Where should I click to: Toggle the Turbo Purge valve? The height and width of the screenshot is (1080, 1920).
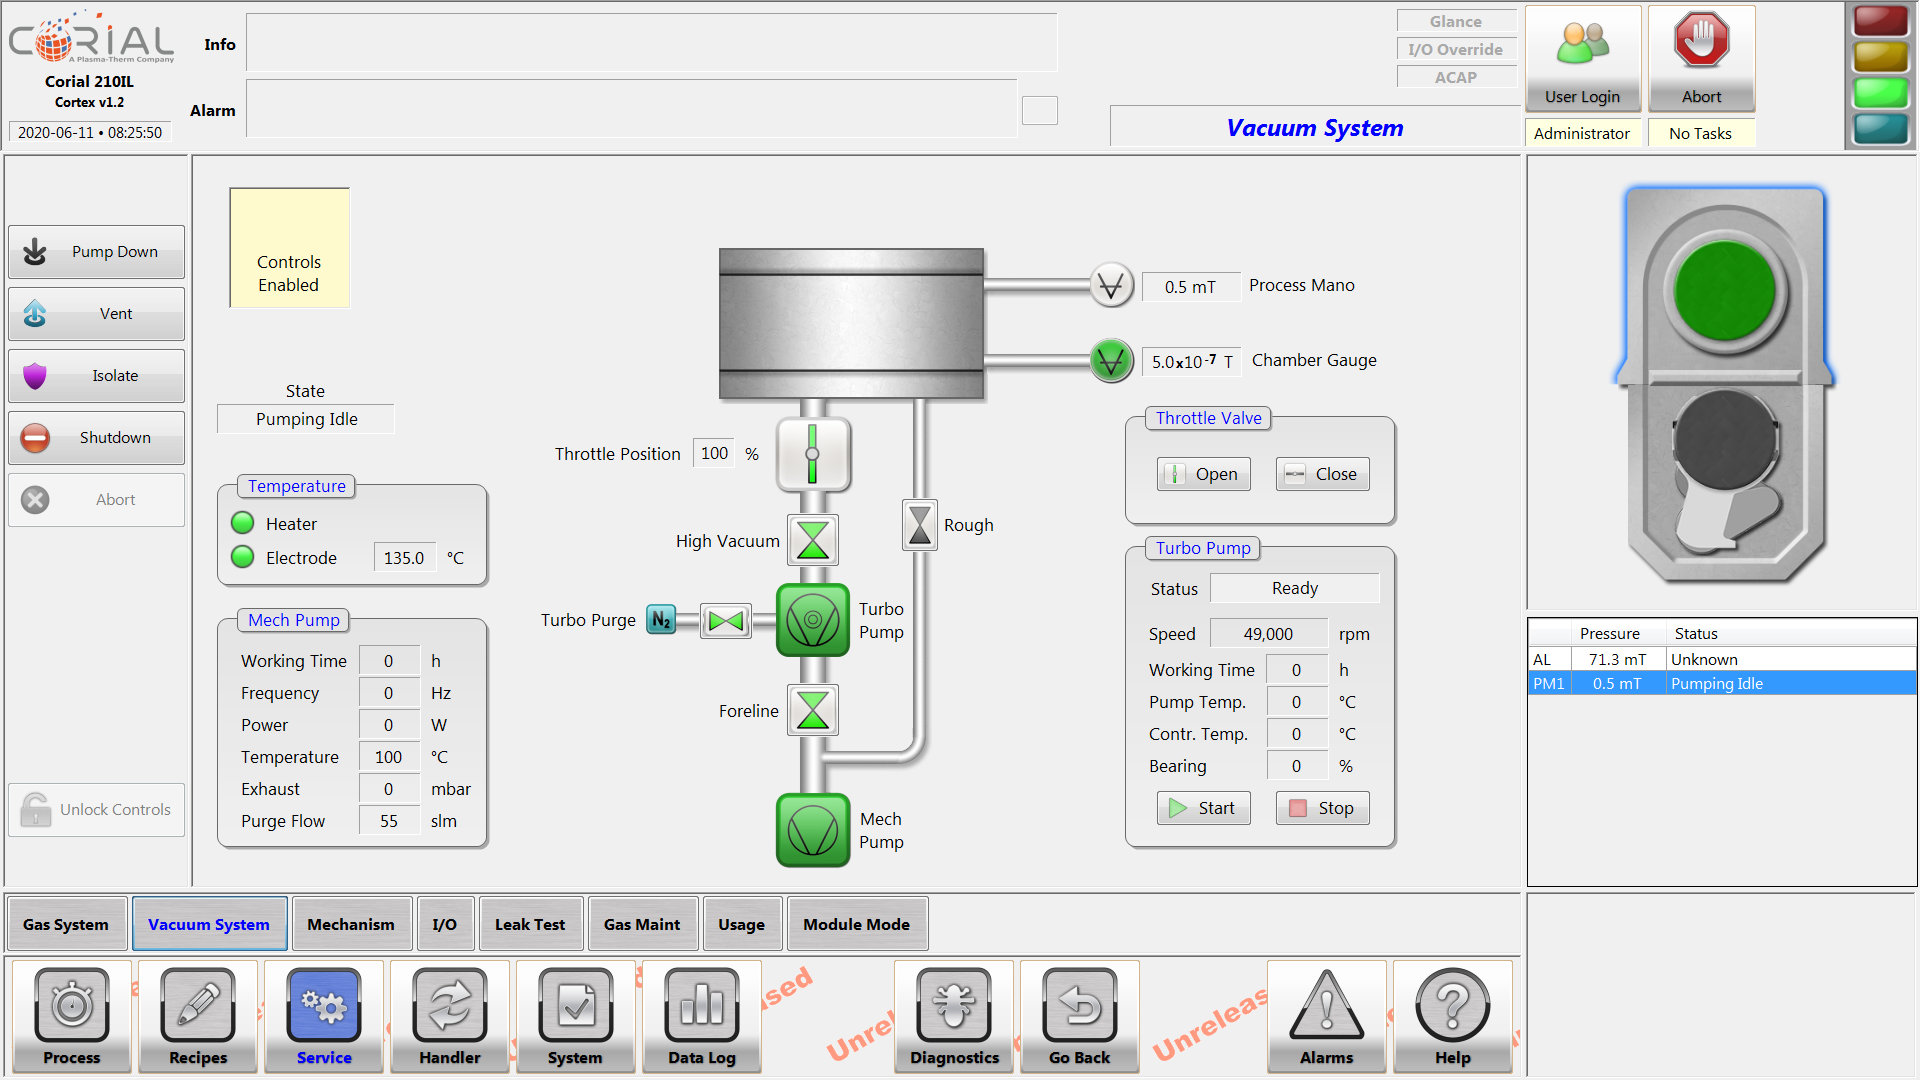726,621
